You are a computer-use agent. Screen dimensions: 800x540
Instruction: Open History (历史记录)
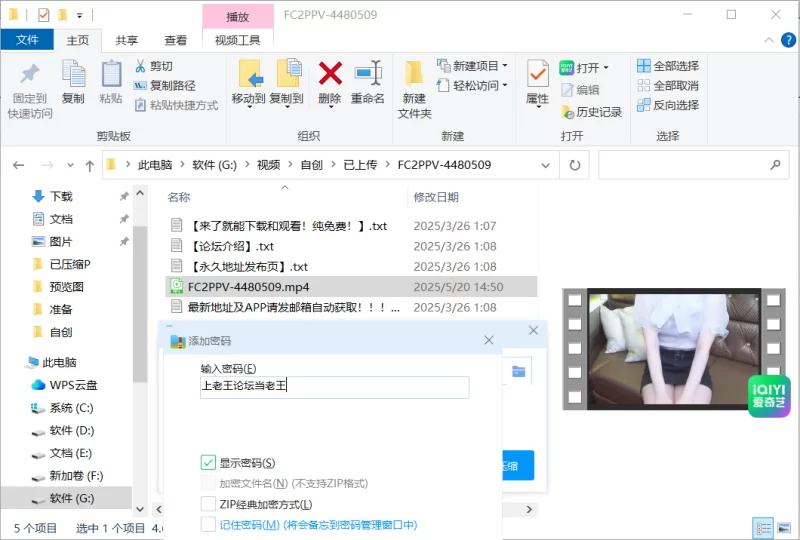point(591,112)
